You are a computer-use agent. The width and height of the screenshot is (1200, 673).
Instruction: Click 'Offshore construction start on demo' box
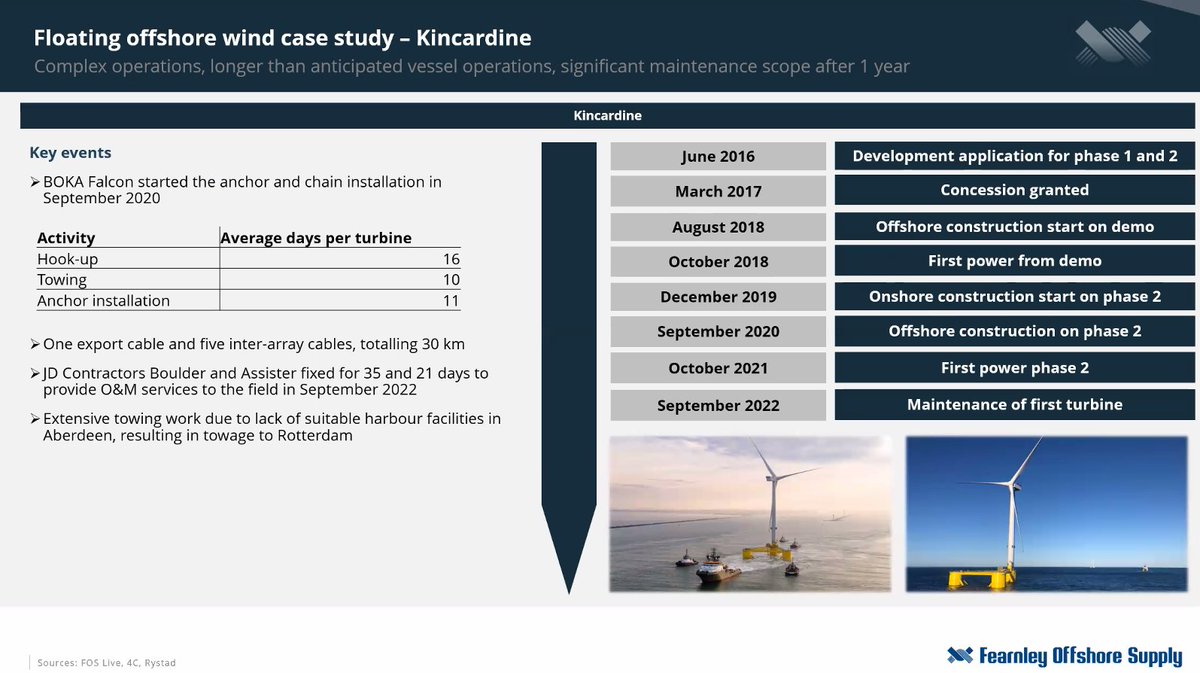[x=1014, y=226]
